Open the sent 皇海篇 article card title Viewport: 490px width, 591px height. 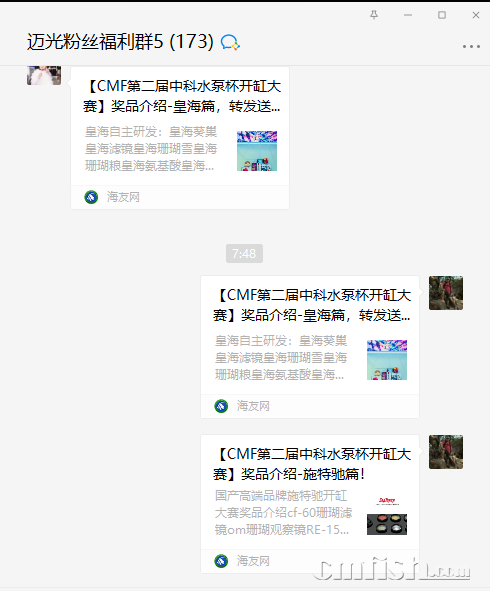coord(312,305)
